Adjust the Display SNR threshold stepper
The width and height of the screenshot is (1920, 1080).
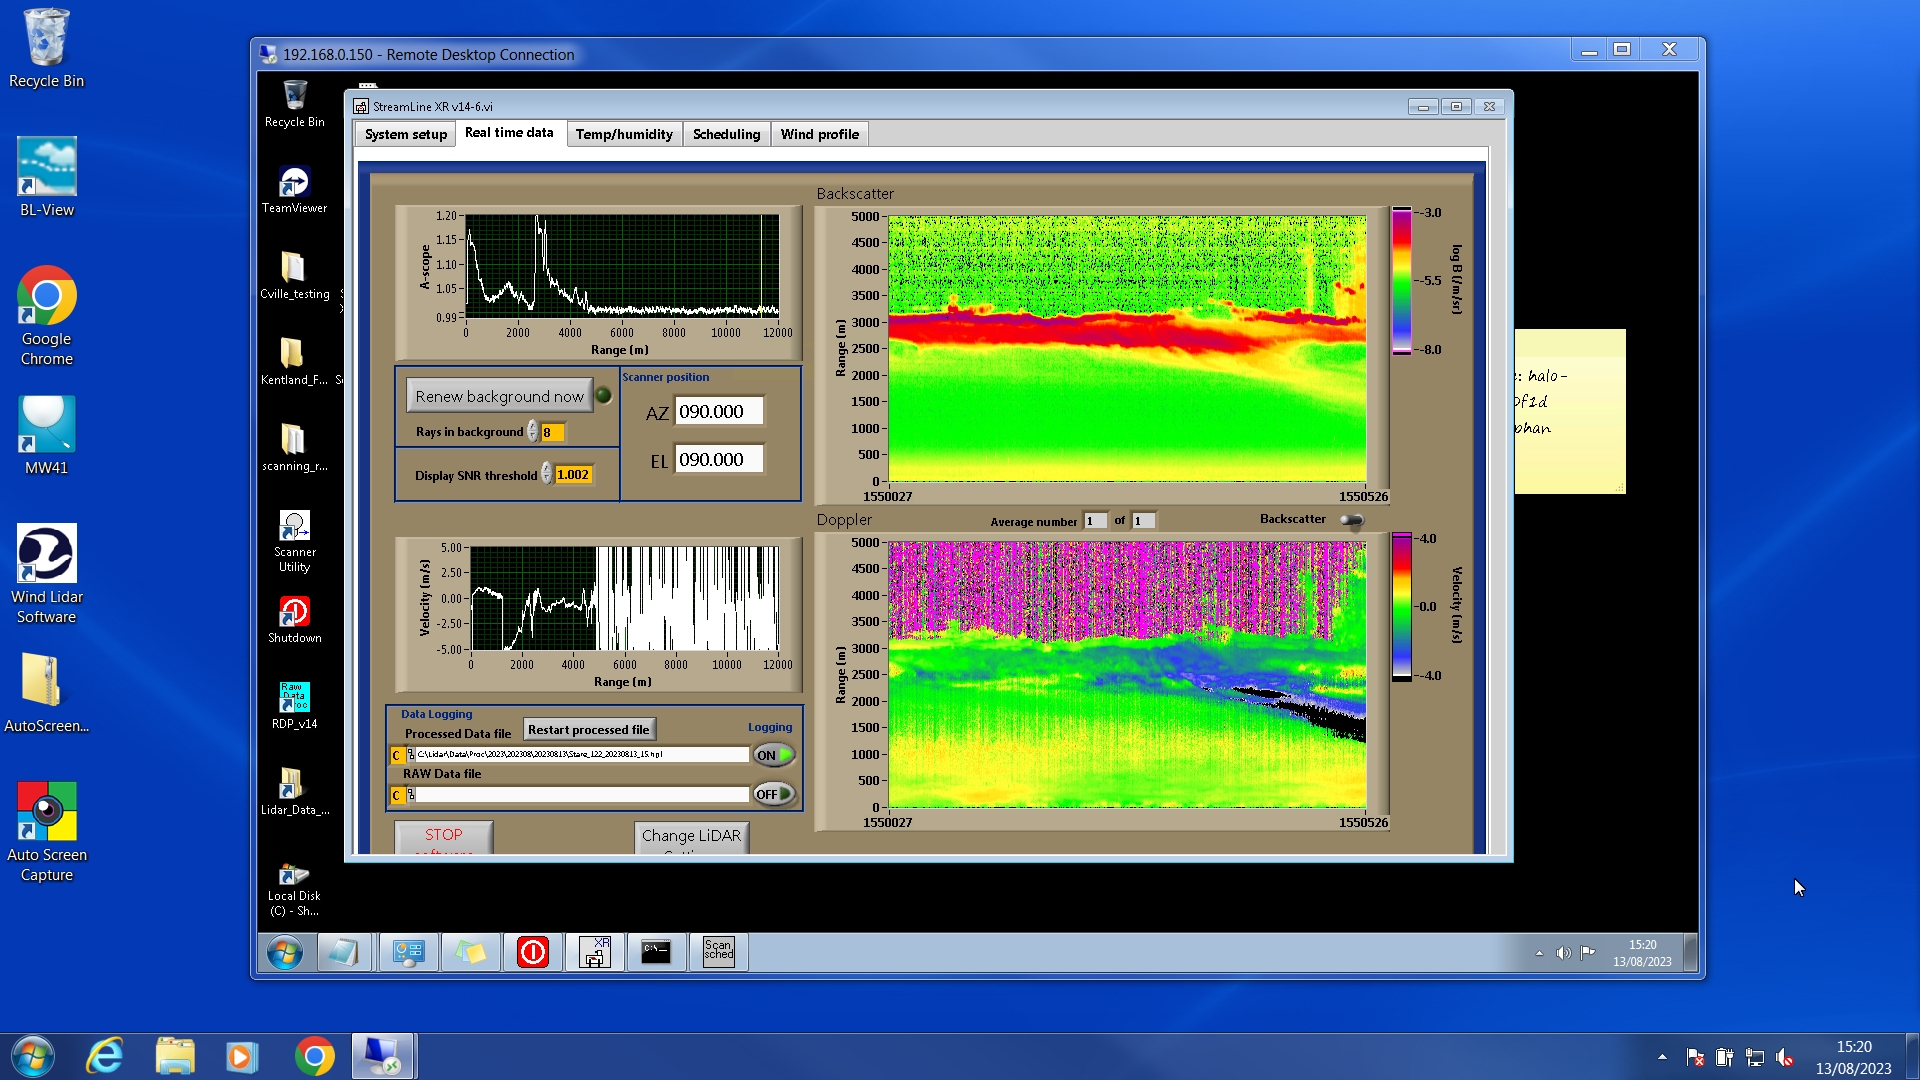tap(547, 474)
